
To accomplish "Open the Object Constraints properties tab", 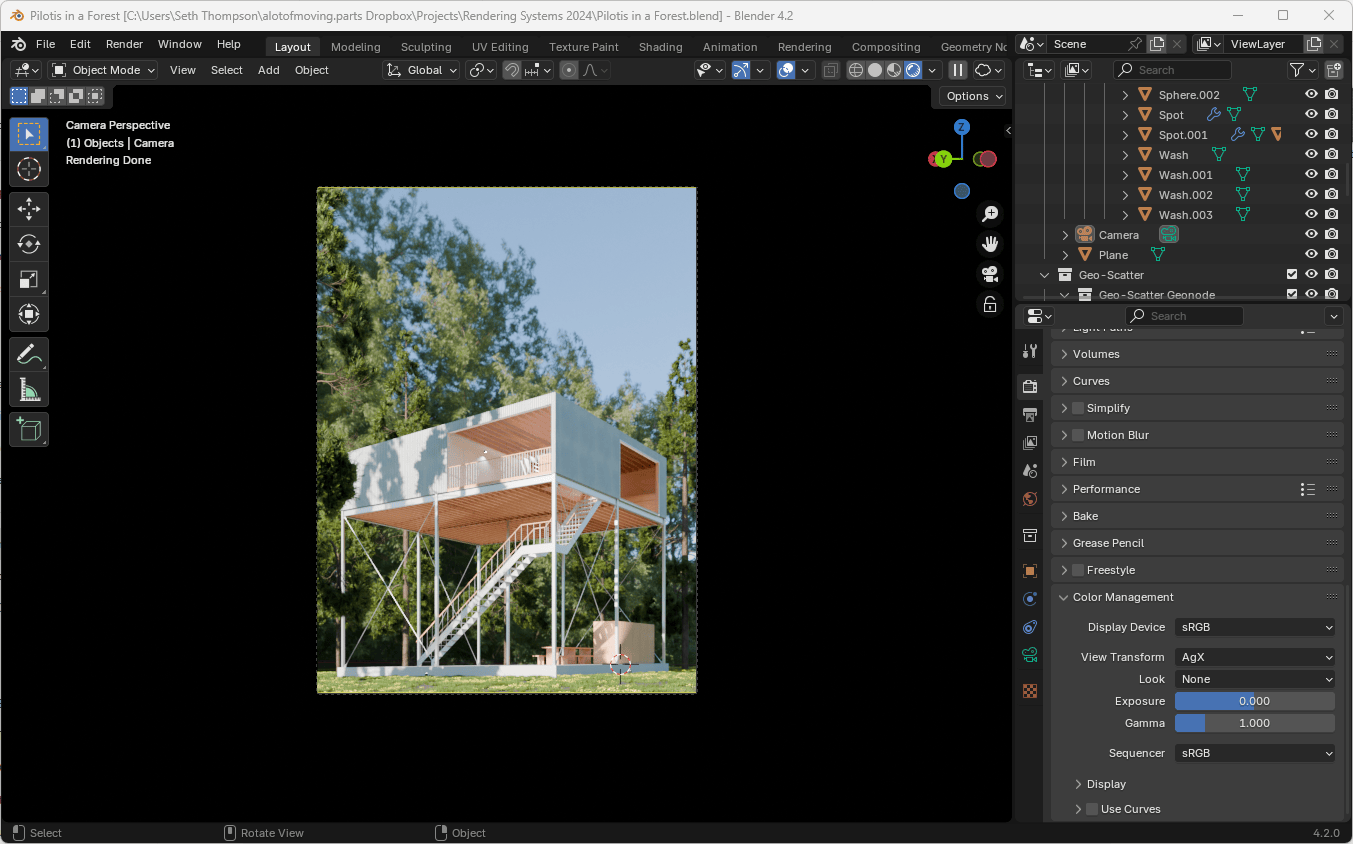I will [x=1030, y=627].
